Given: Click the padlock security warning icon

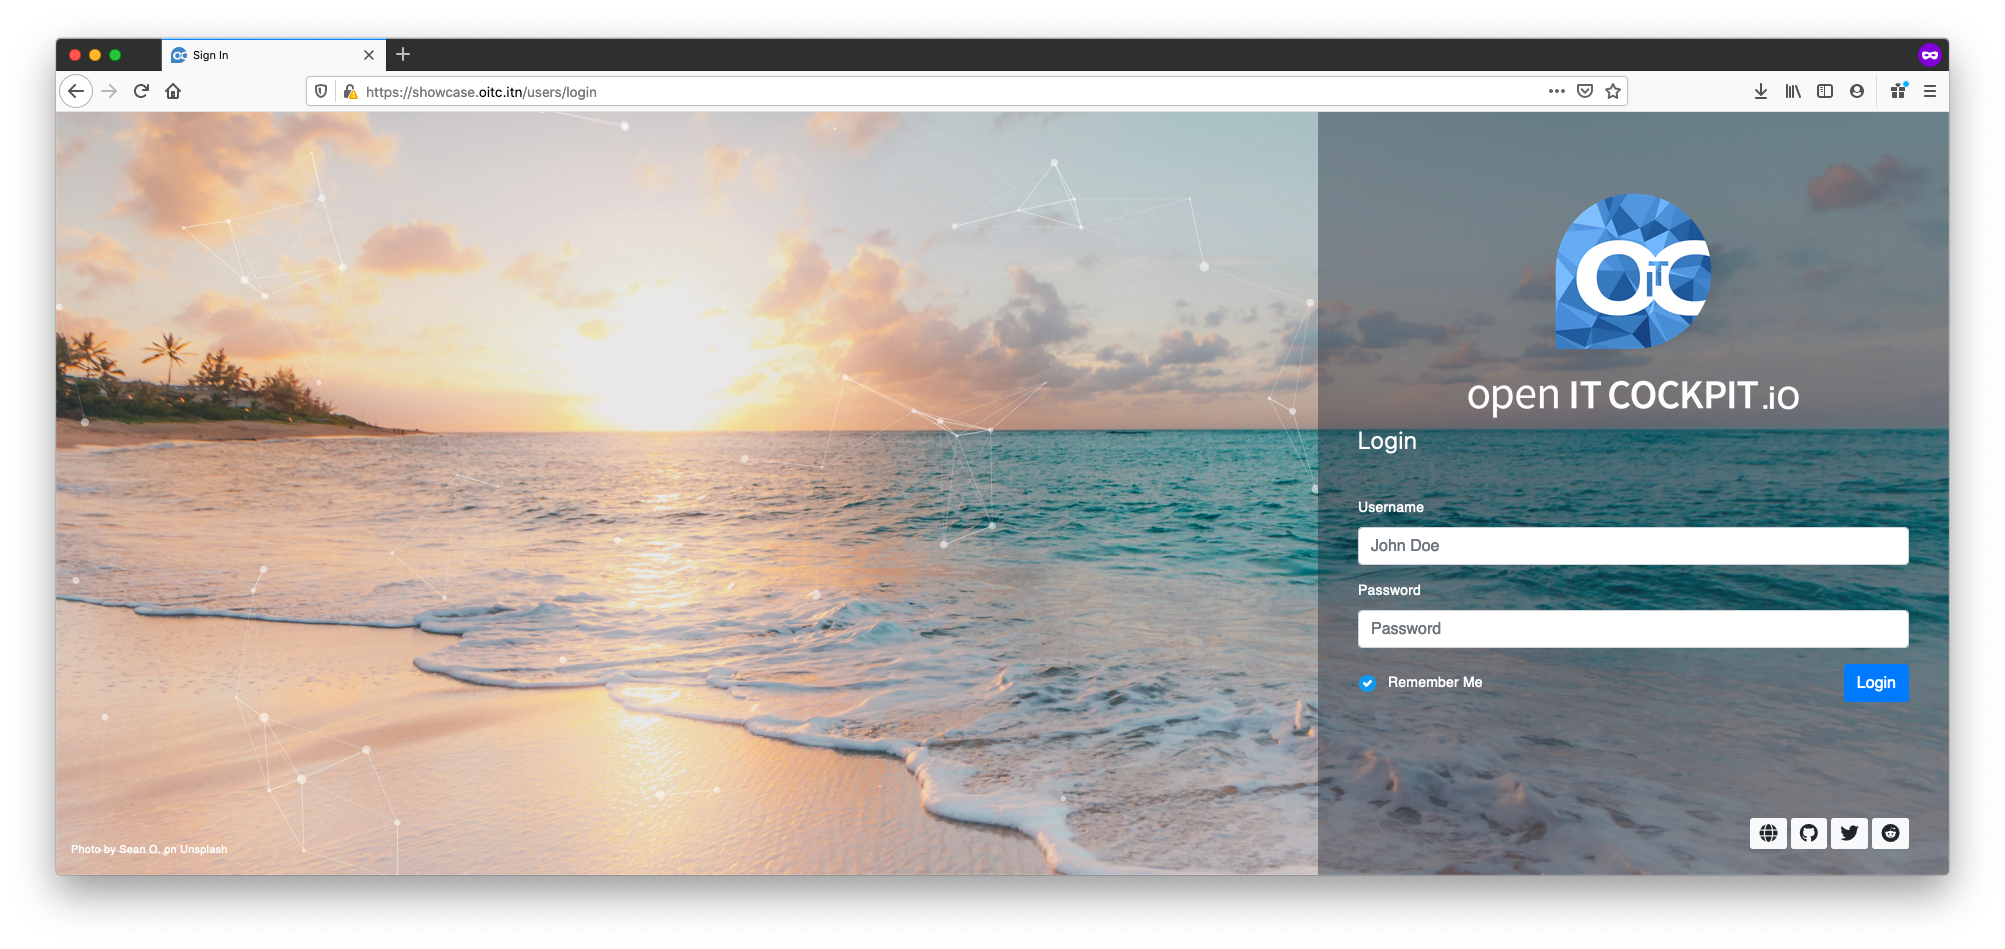Looking at the screenshot, I should 350,91.
